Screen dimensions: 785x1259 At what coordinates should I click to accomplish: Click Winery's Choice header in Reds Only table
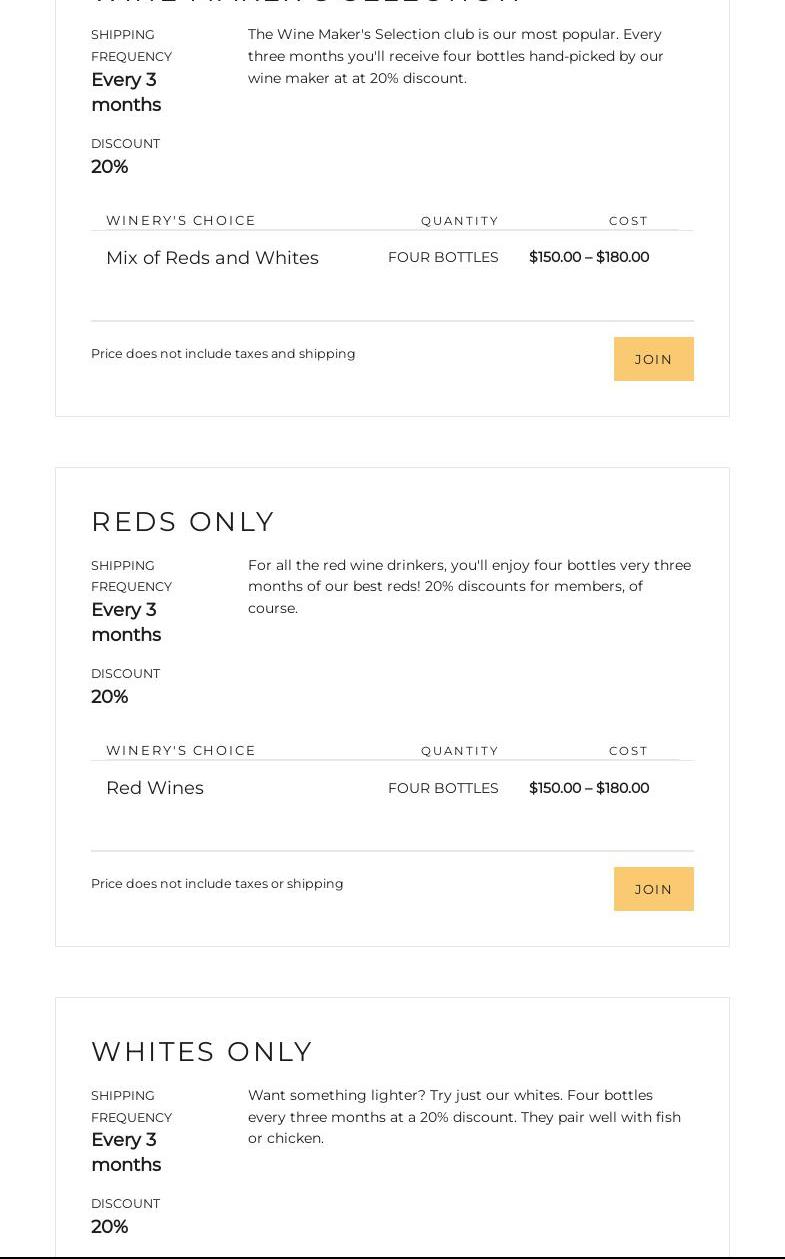pos(181,750)
